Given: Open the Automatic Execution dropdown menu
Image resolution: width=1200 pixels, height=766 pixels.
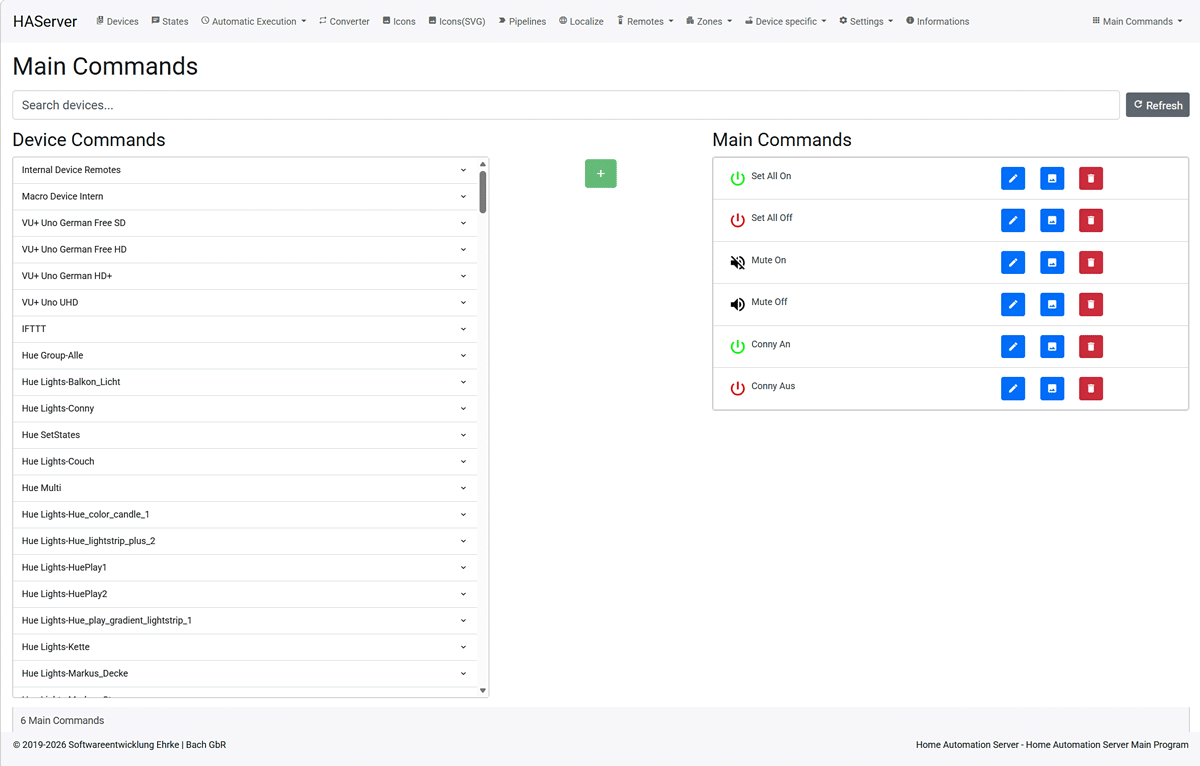Looking at the screenshot, I should [x=254, y=21].
